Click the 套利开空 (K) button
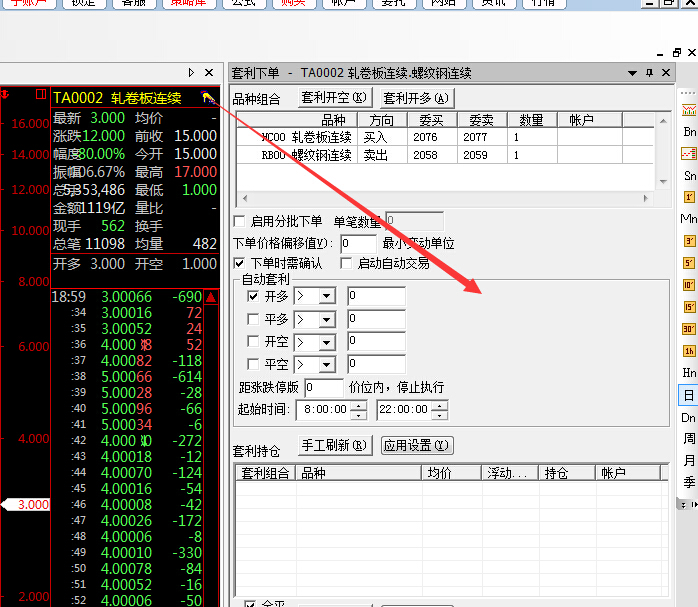The width and height of the screenshot is (698, 607). pos(335,98)
